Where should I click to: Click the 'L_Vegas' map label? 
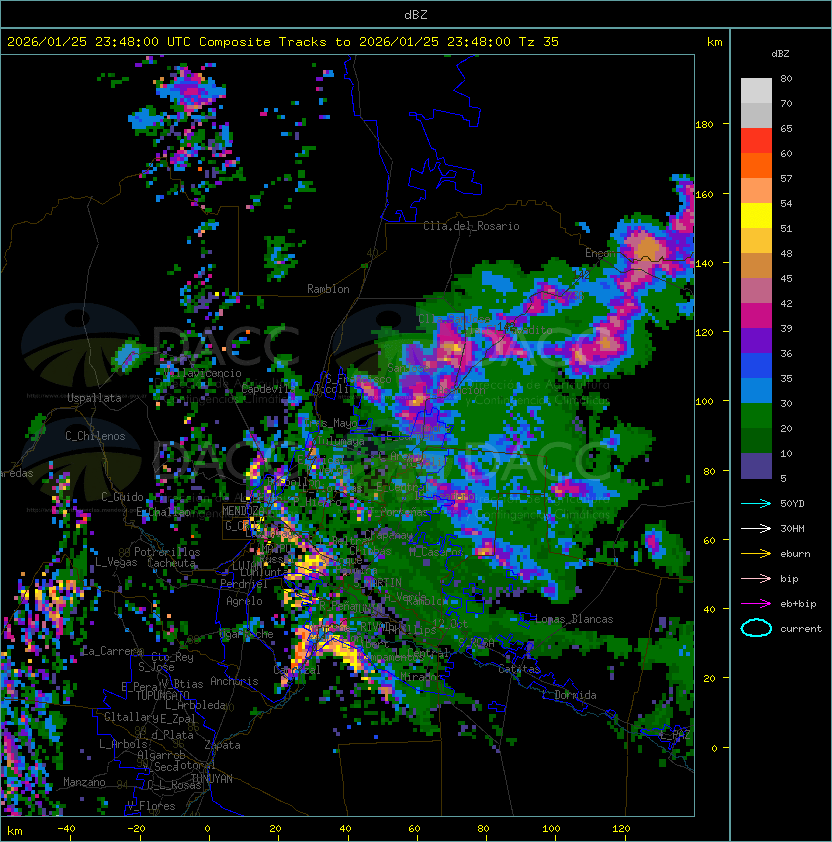(x=116, y=562)
